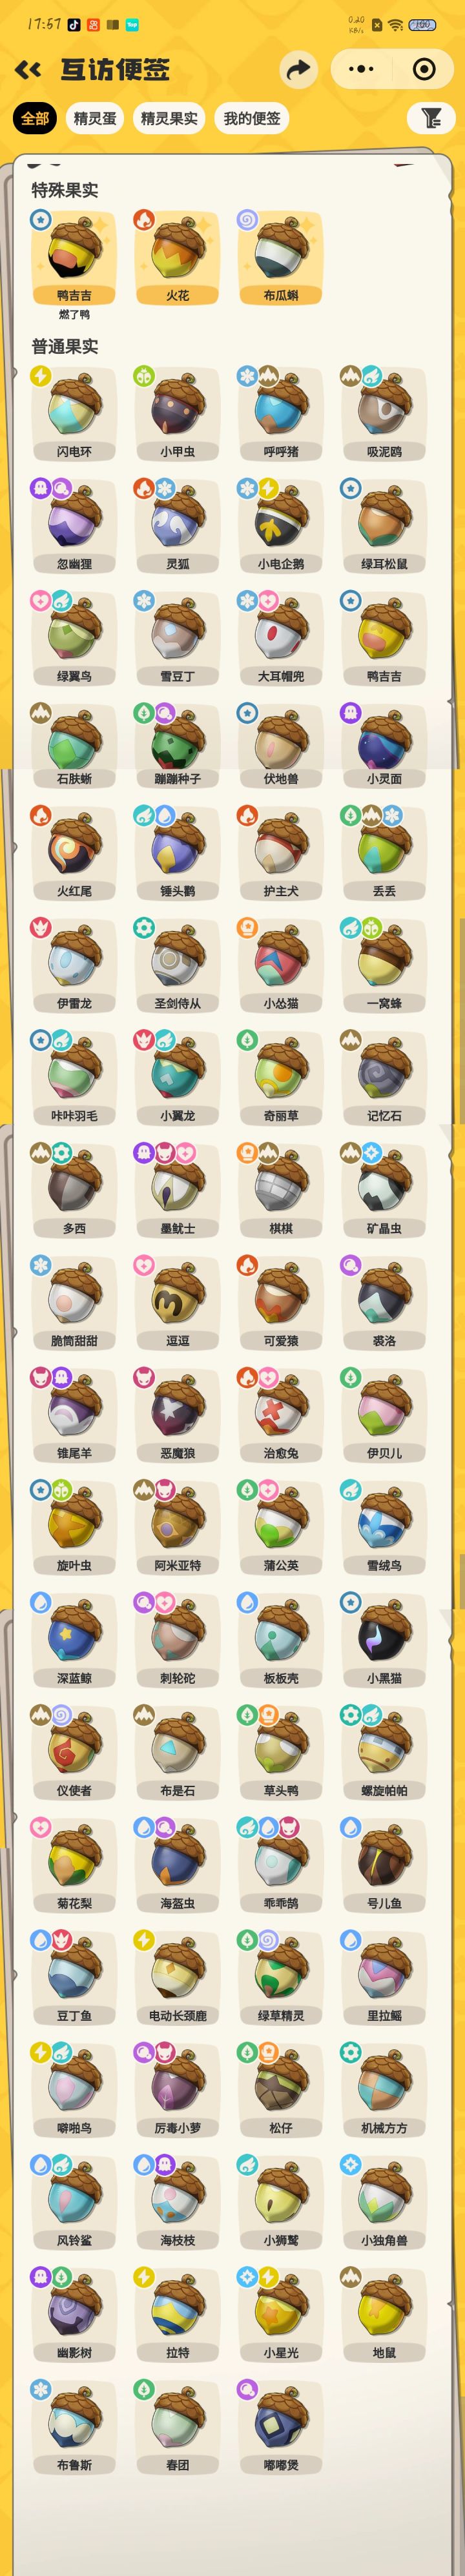Screen dimensions: 465x2576
Task: Tap the double-arrow back icon
Action: point(28,69)
